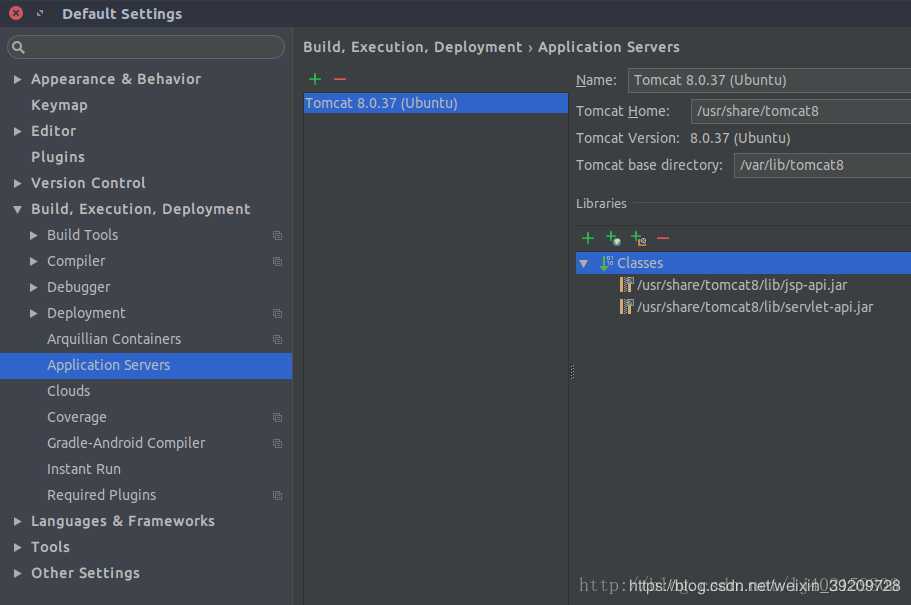
Task: Click the project-level icon beside Arquillian Containers
Action: pos(277,339)
